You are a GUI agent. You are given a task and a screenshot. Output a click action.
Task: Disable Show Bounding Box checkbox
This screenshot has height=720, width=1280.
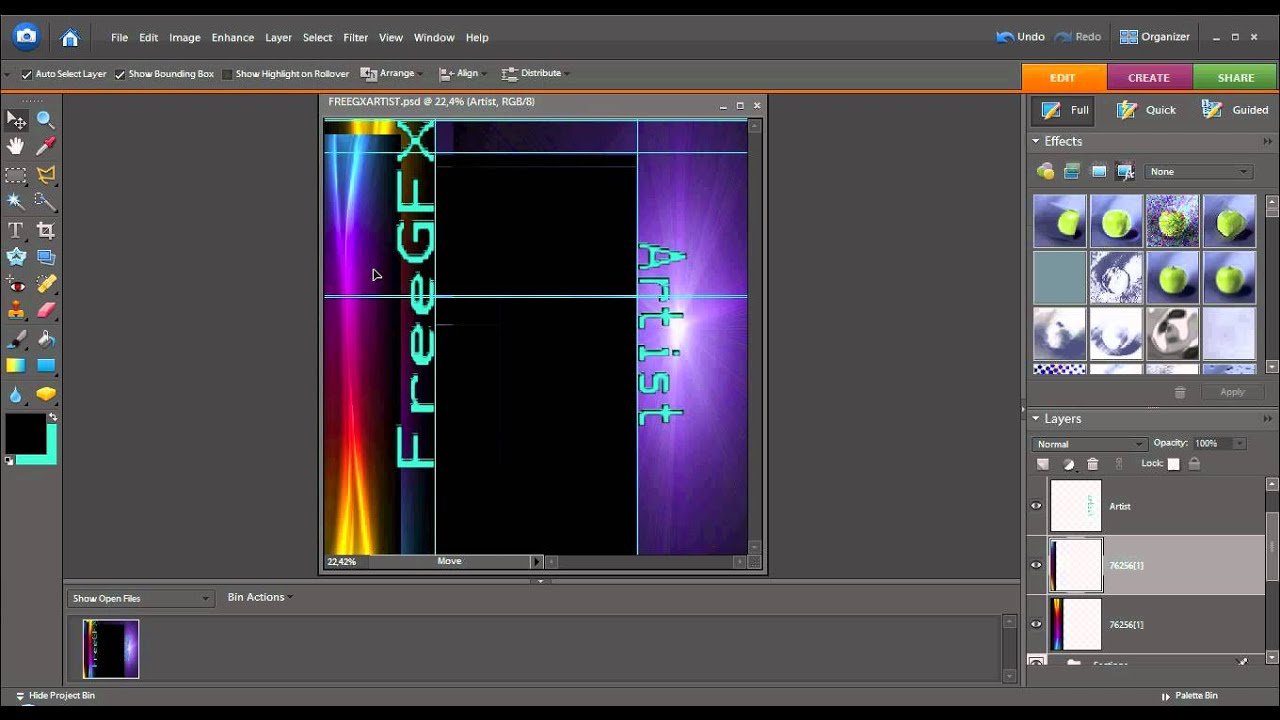[120, 74]
